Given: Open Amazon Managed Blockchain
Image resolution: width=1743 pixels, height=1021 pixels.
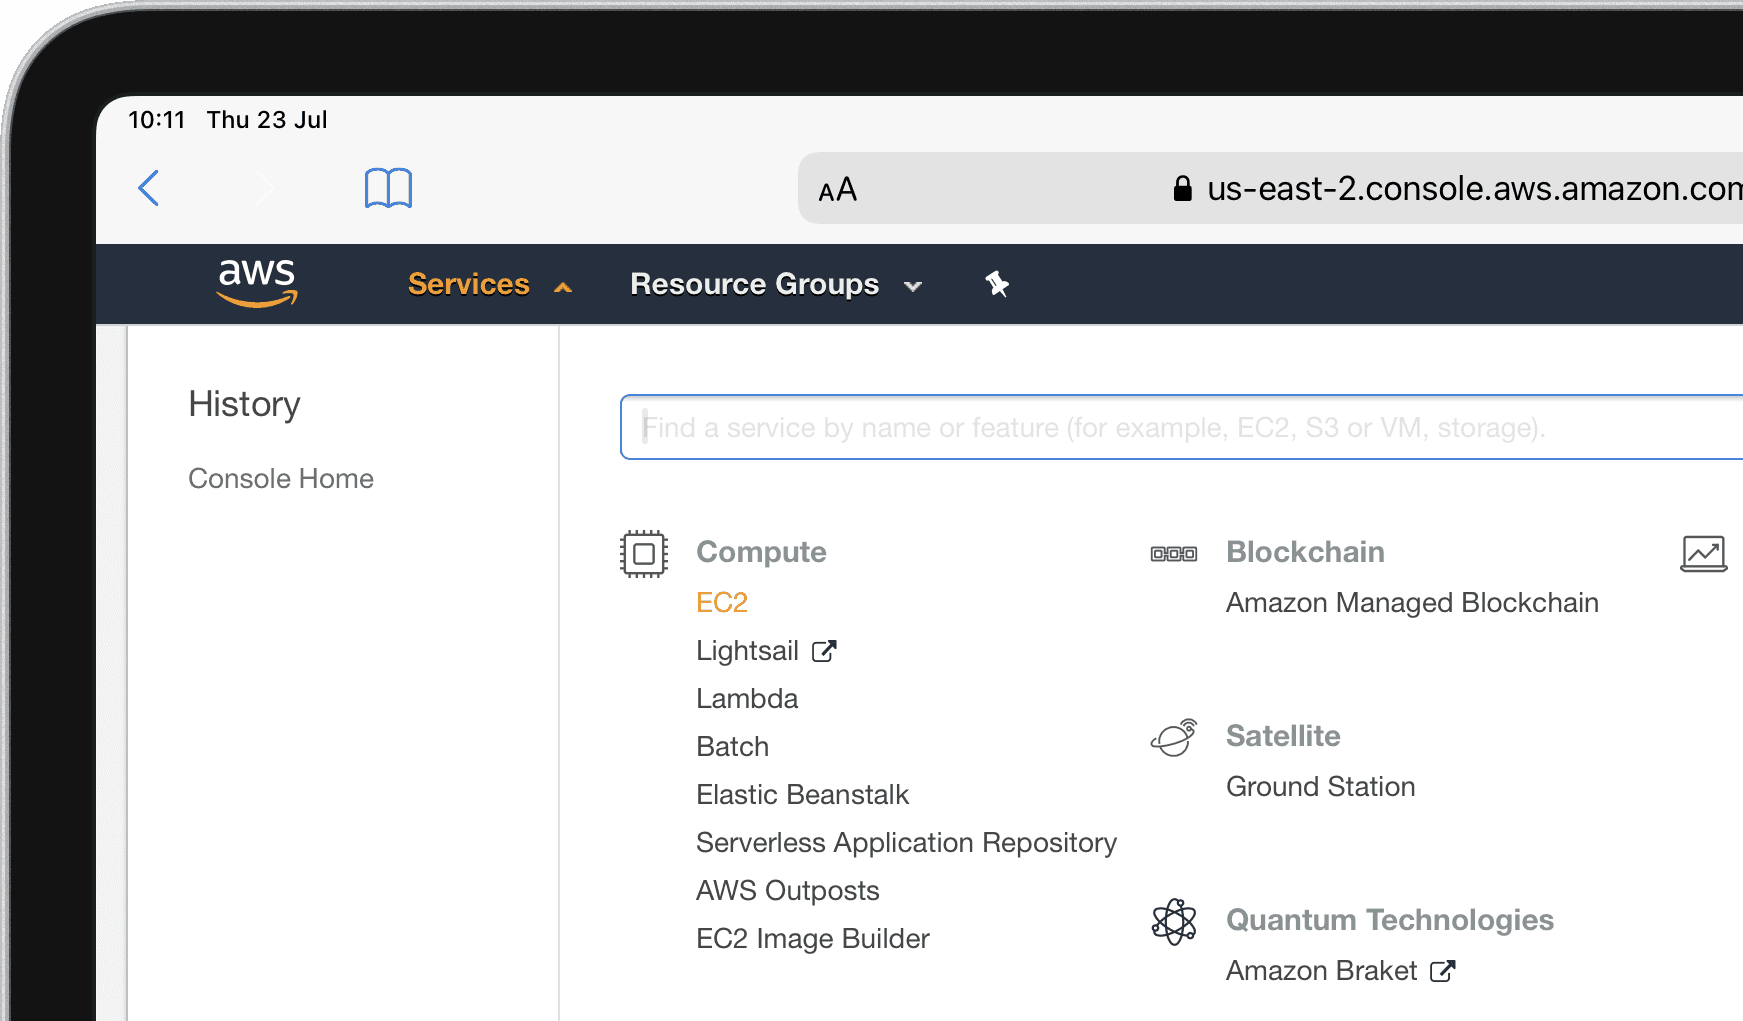Looking at the screenshot, I should coord(1412,603).
